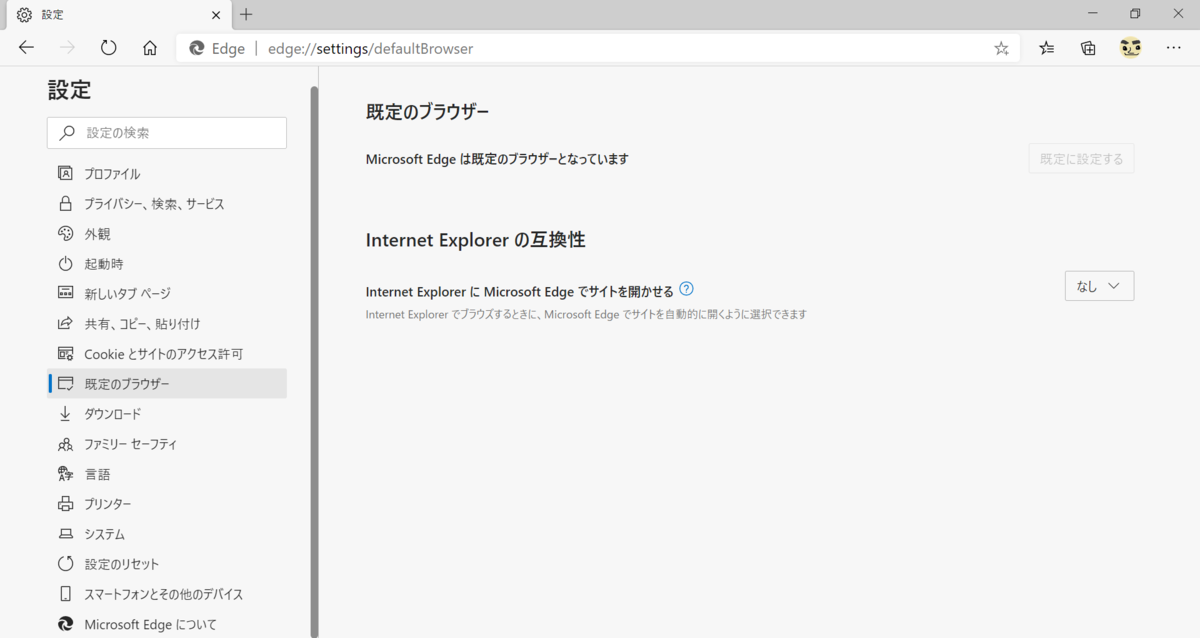Reload the page with refresh icon
The image size is (1200, 638).
click(109, 48)
